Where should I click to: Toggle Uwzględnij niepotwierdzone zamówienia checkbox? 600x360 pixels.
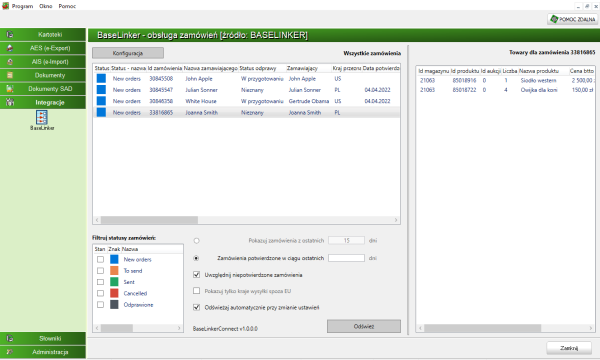tap(197, 275)
